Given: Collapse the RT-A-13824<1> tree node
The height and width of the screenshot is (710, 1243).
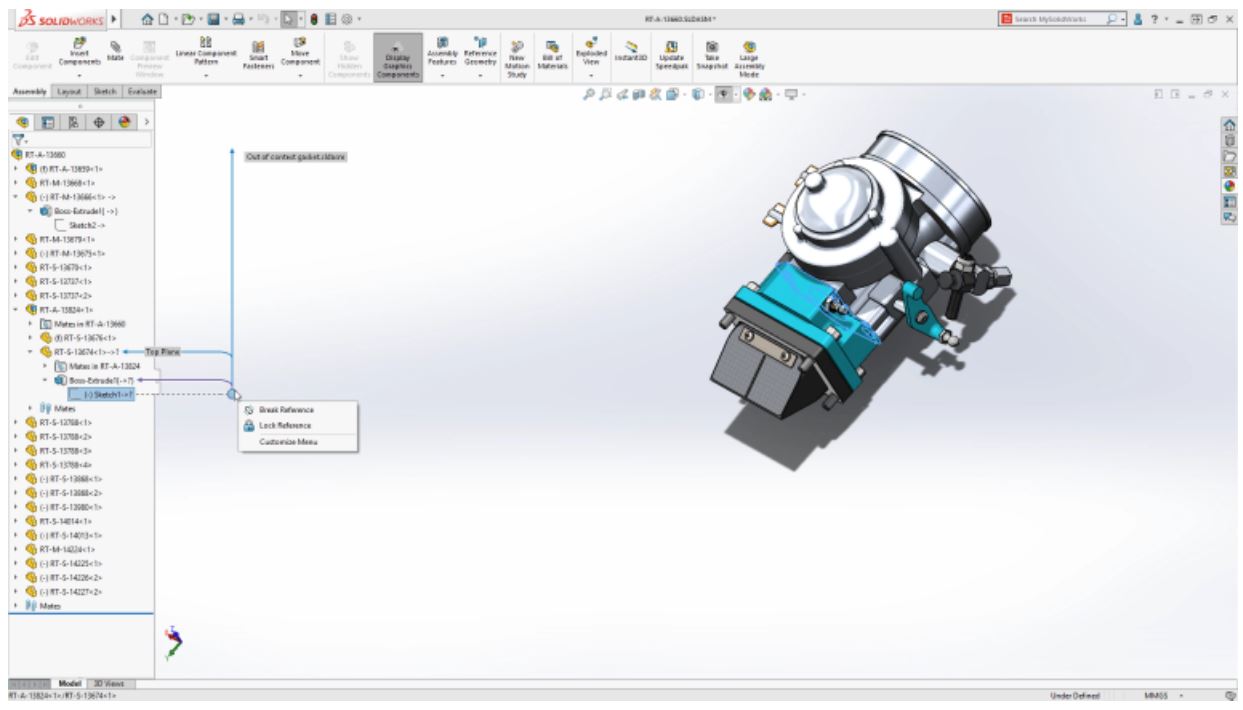Looking at the screenshot, I should click(8, 309).
